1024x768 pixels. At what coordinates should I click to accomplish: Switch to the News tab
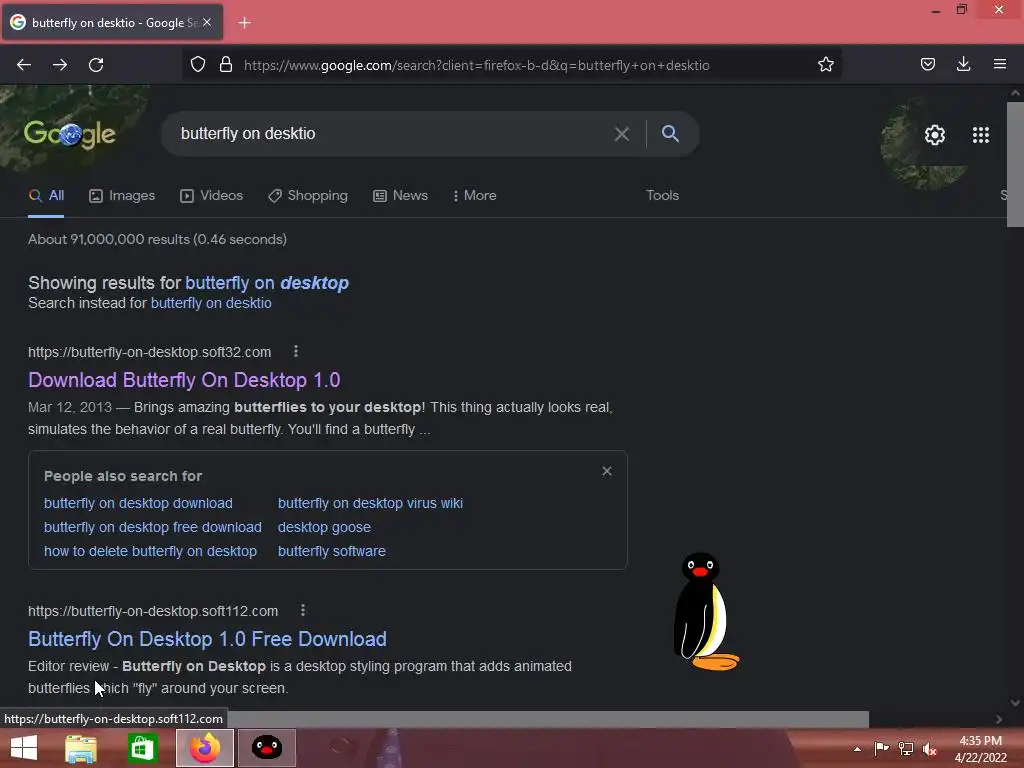click(400, 195)
